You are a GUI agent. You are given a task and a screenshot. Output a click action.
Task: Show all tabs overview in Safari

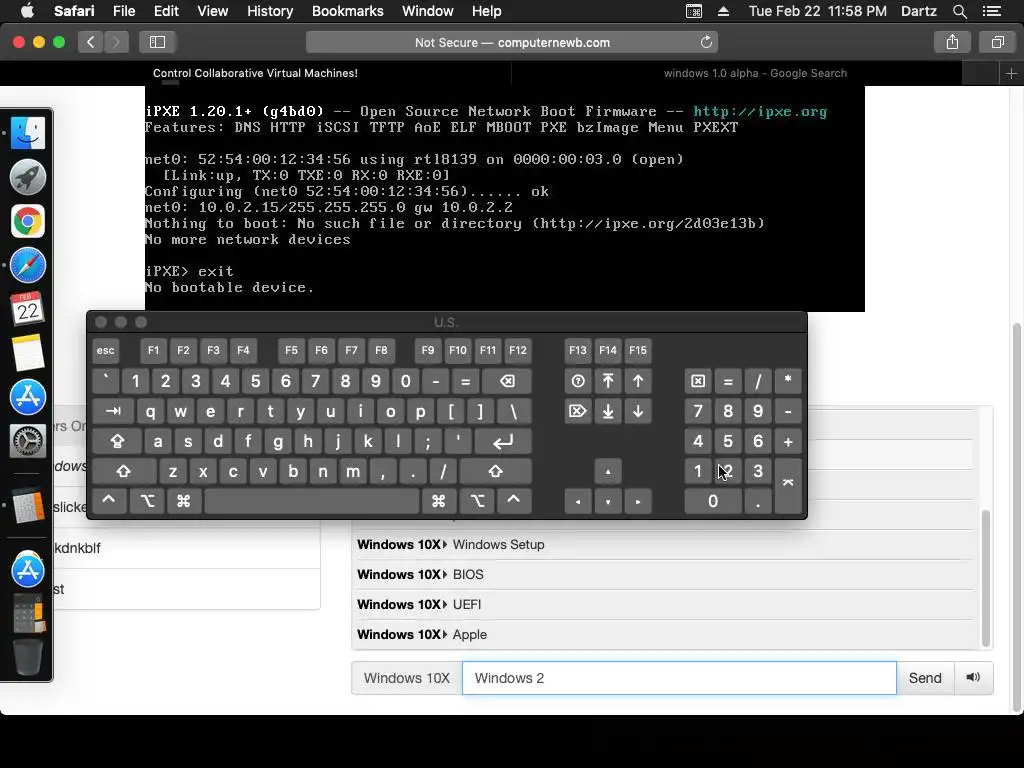(x=997, y=42)
